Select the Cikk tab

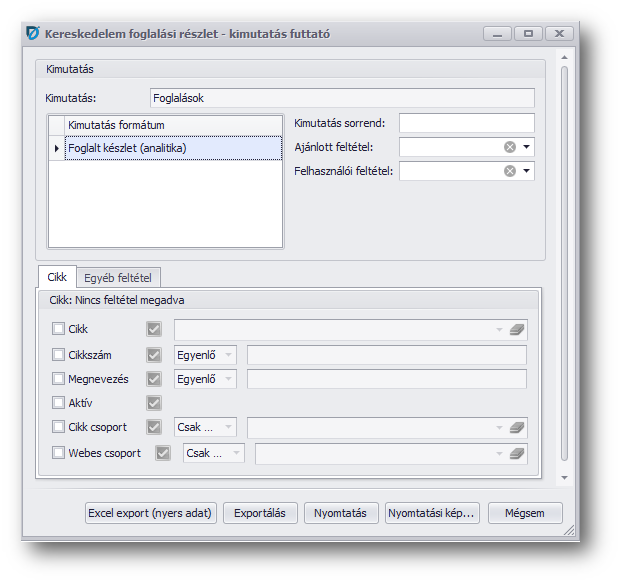pos(57,277)
